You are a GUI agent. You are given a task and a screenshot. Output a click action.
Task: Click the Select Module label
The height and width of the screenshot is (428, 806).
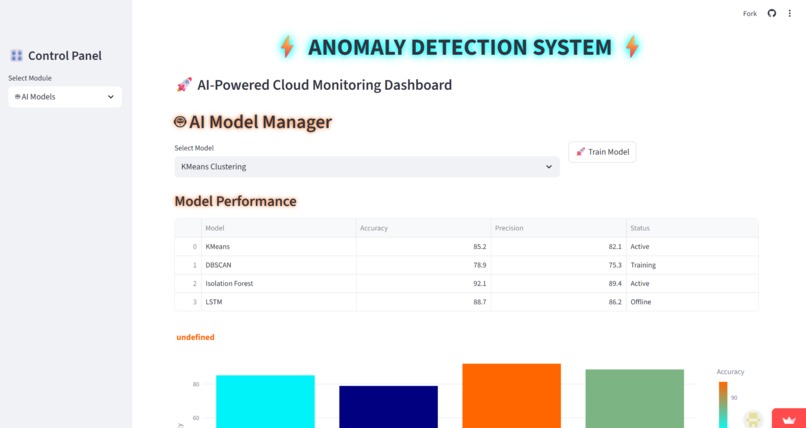click(30, 78)
